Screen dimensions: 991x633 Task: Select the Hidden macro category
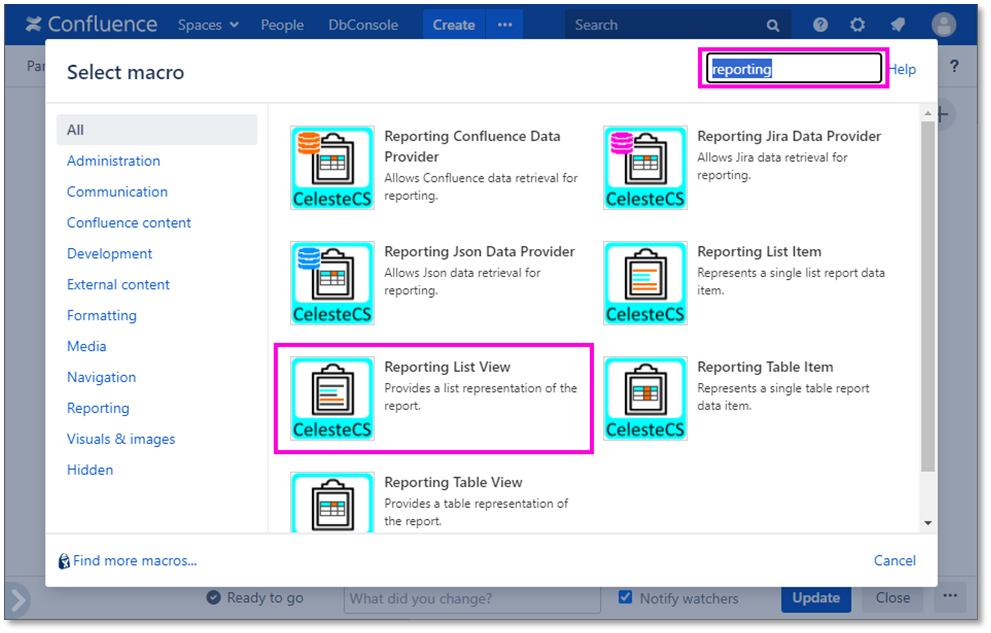[x=90, y=471]
